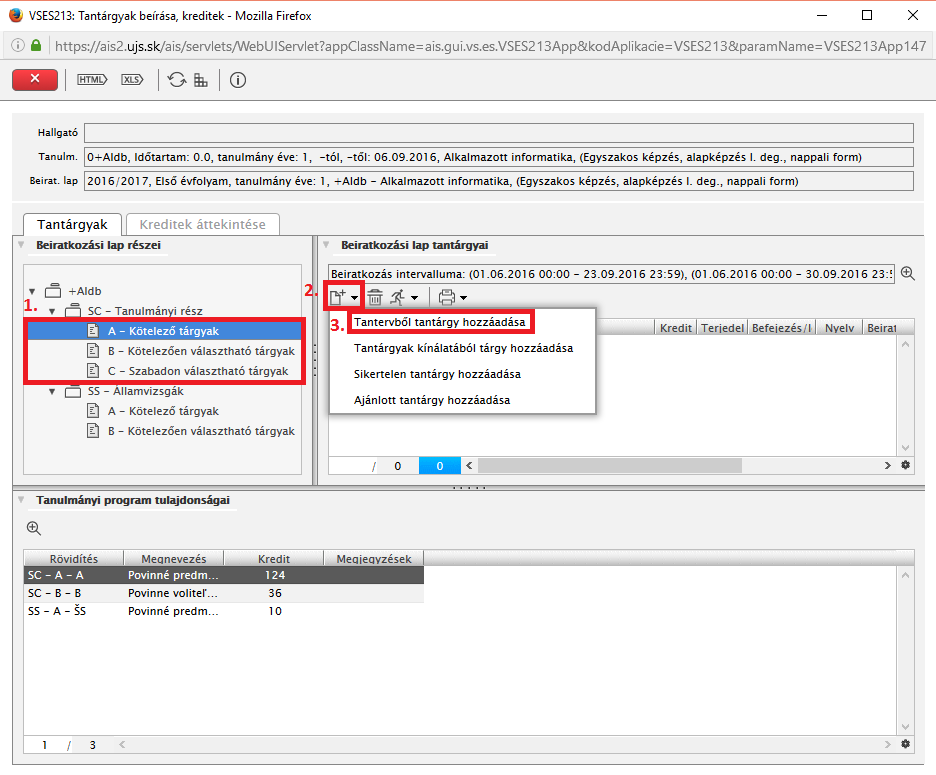Viewport: 936px width, 775px height.
Task: Select B – Kötelezően választható tárgyak under SC
Action: click(x=202, y=351)
